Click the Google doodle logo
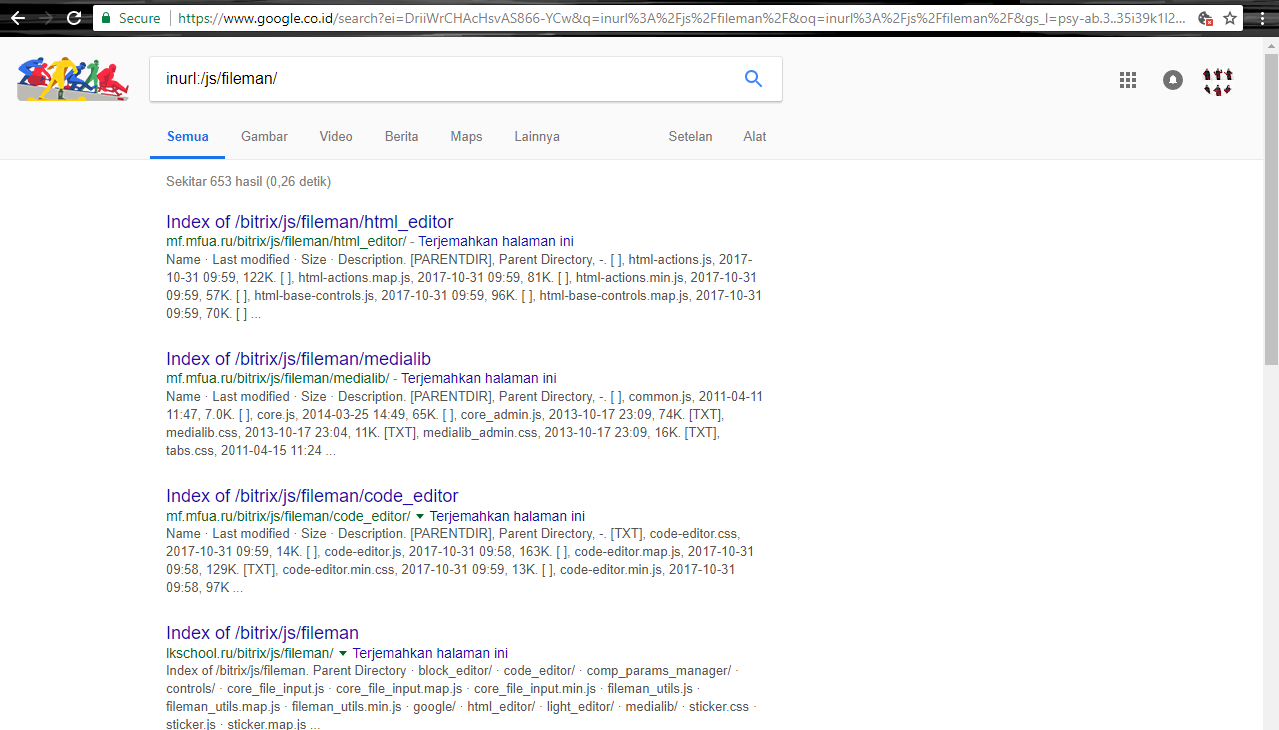Screen dimensions: 1279x730 pos(73,79)
